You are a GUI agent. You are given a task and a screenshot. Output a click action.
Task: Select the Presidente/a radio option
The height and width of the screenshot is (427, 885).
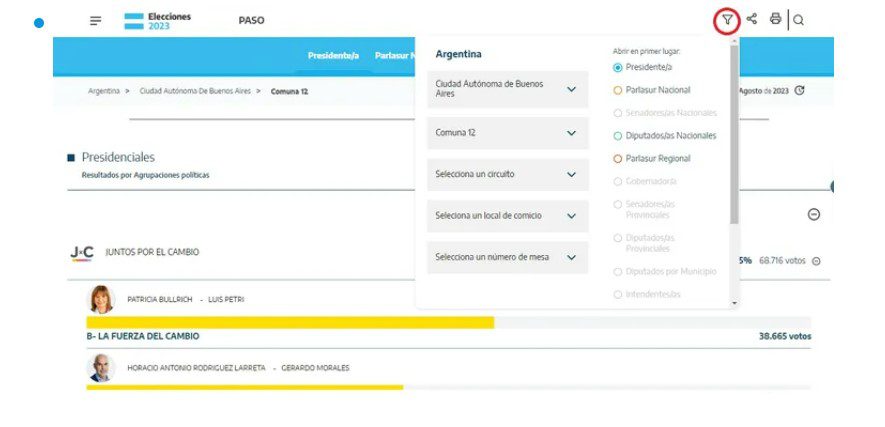tap(618, 67)
